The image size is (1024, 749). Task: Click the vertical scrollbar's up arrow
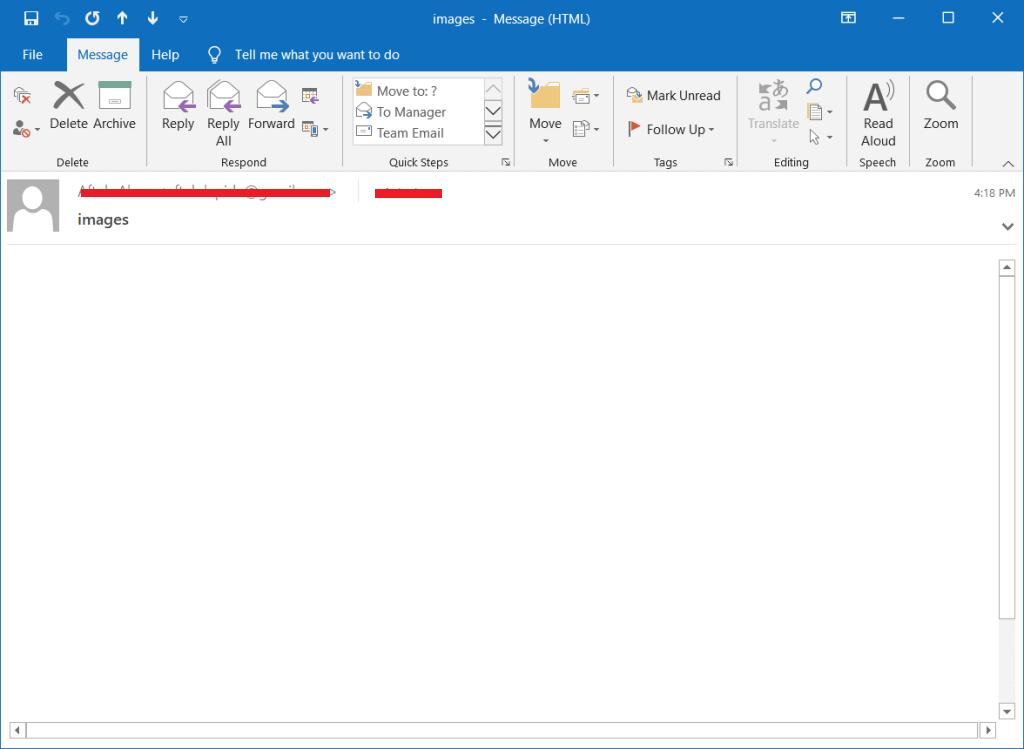point(1006,267)
